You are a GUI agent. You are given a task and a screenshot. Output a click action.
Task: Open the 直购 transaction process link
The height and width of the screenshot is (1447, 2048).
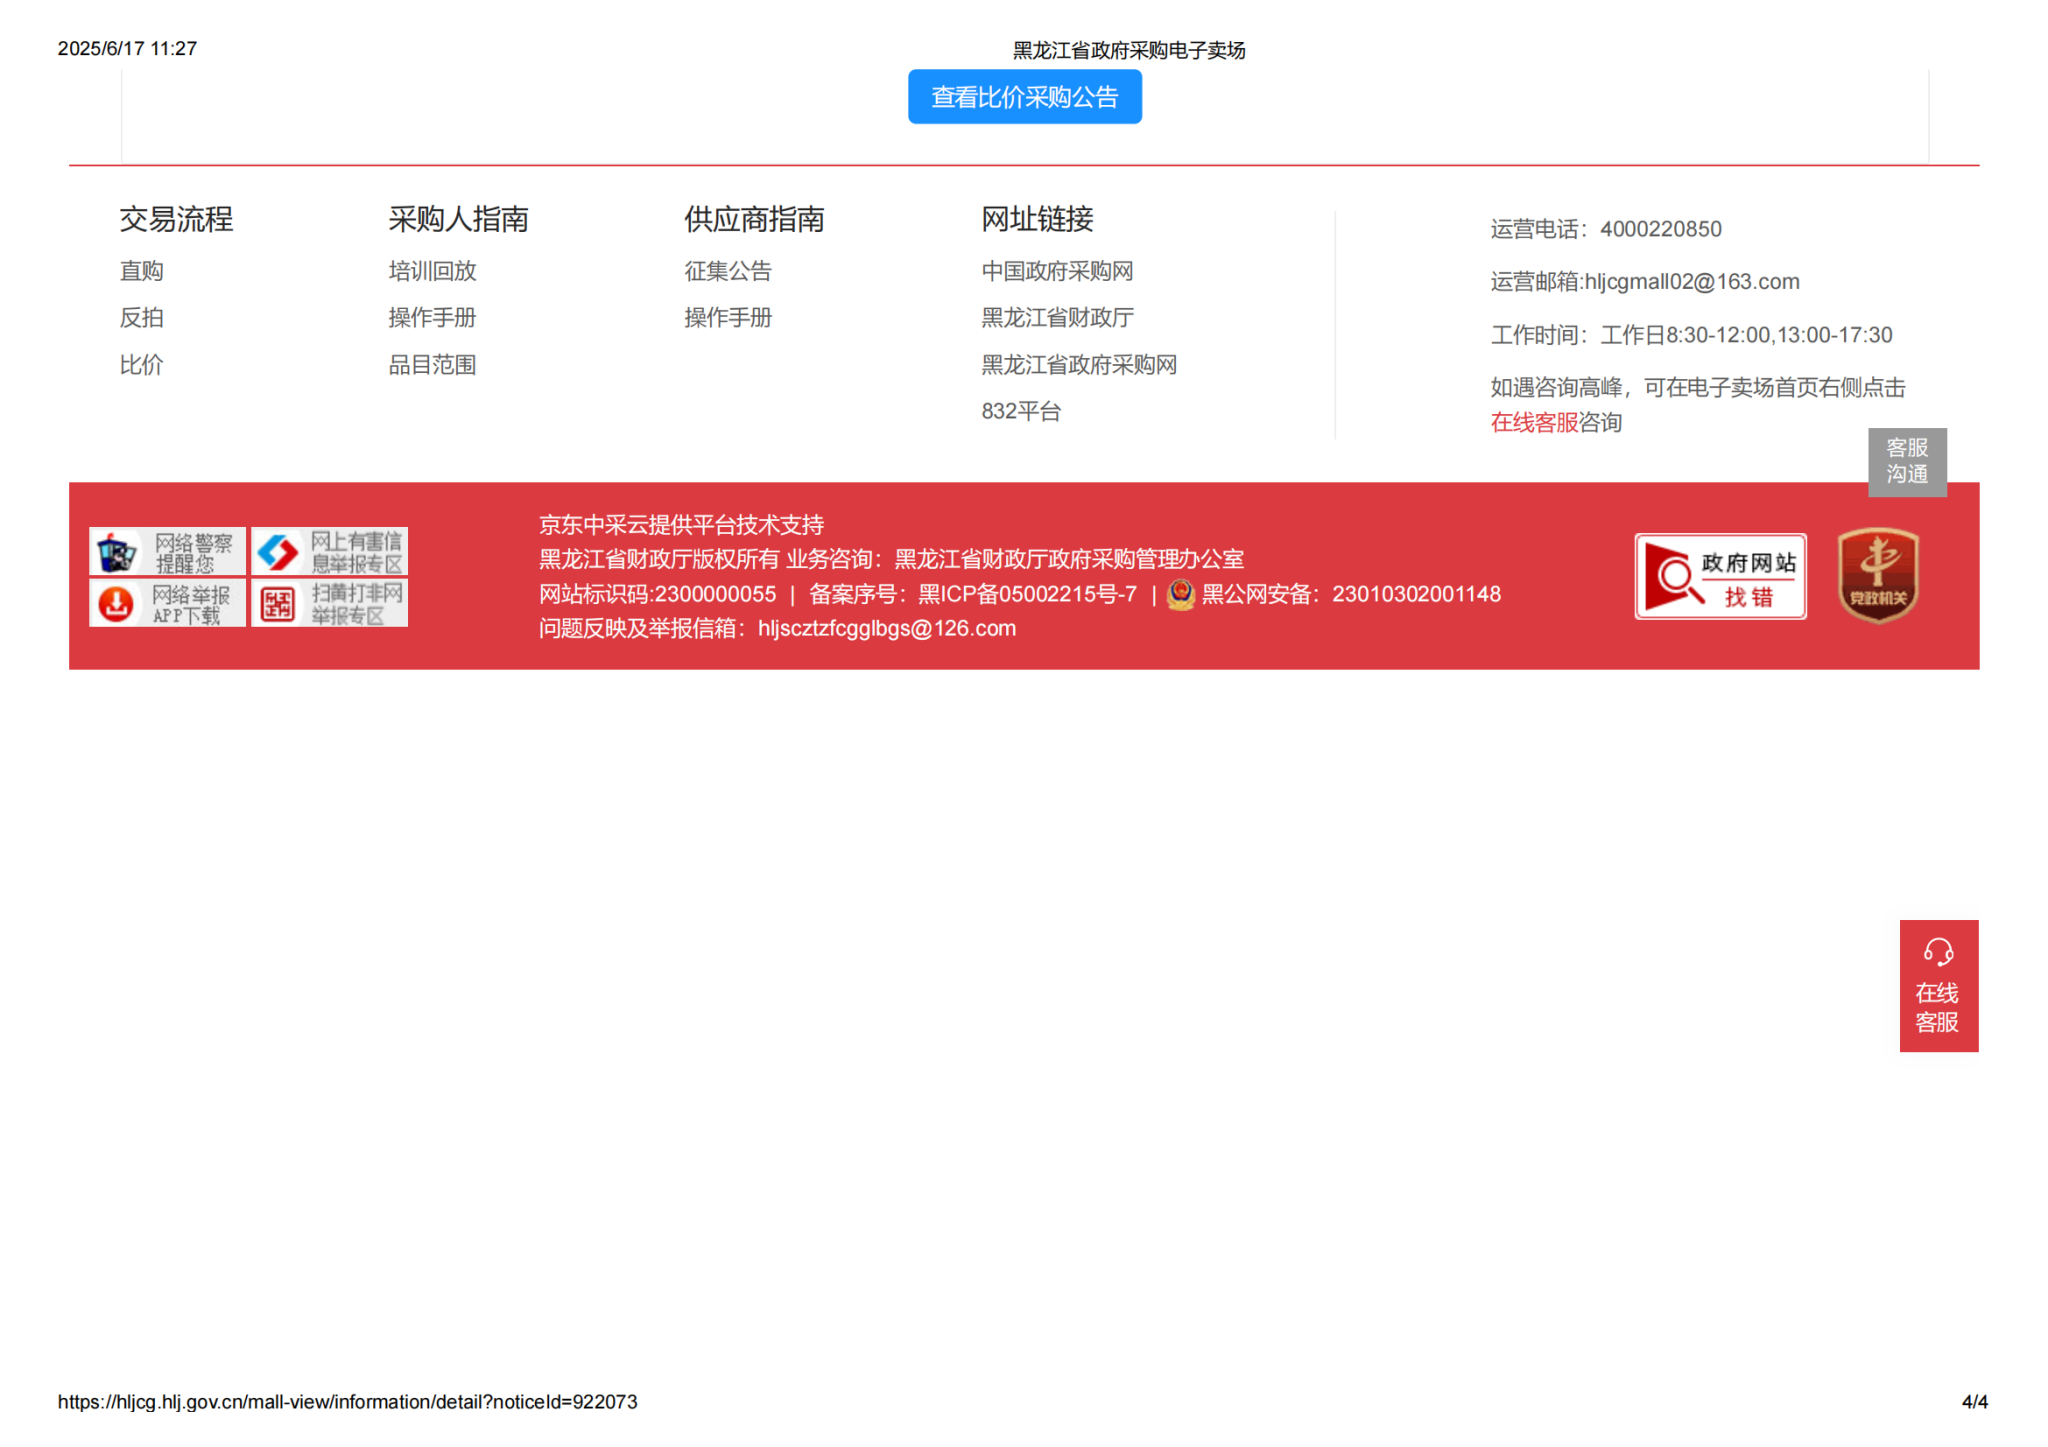141,271
